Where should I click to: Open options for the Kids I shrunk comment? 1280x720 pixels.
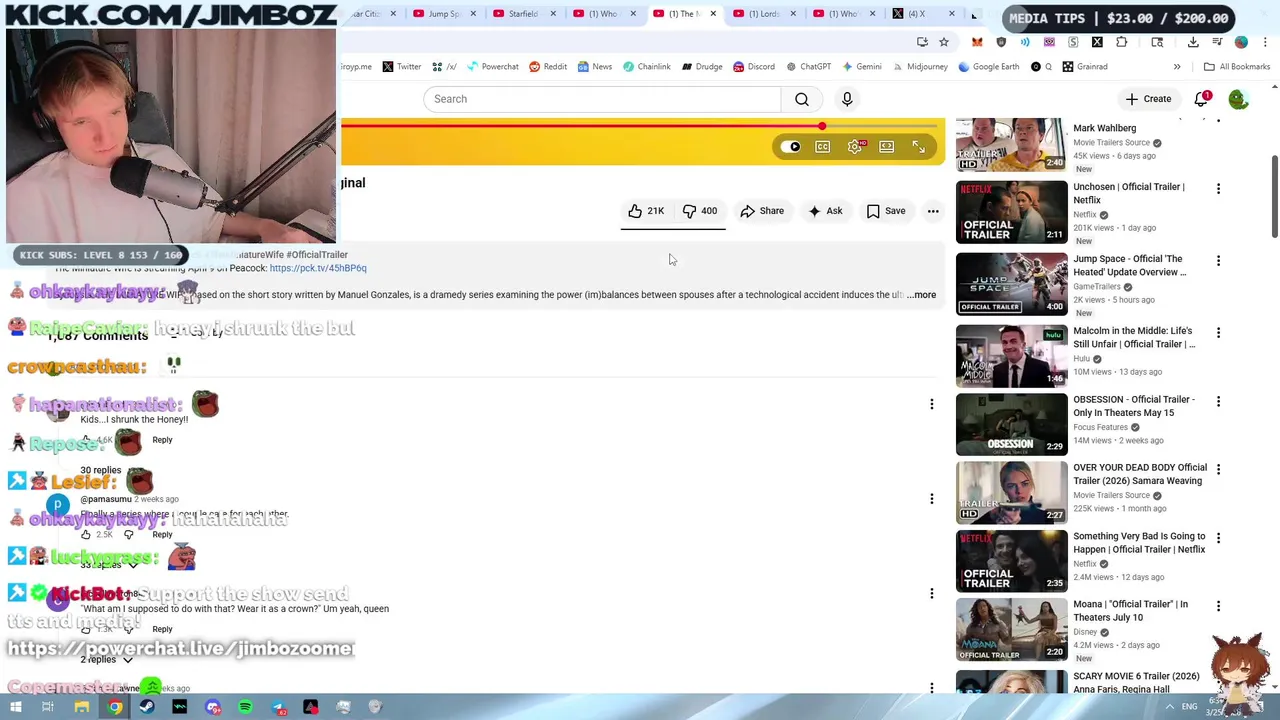pos(931,405)
